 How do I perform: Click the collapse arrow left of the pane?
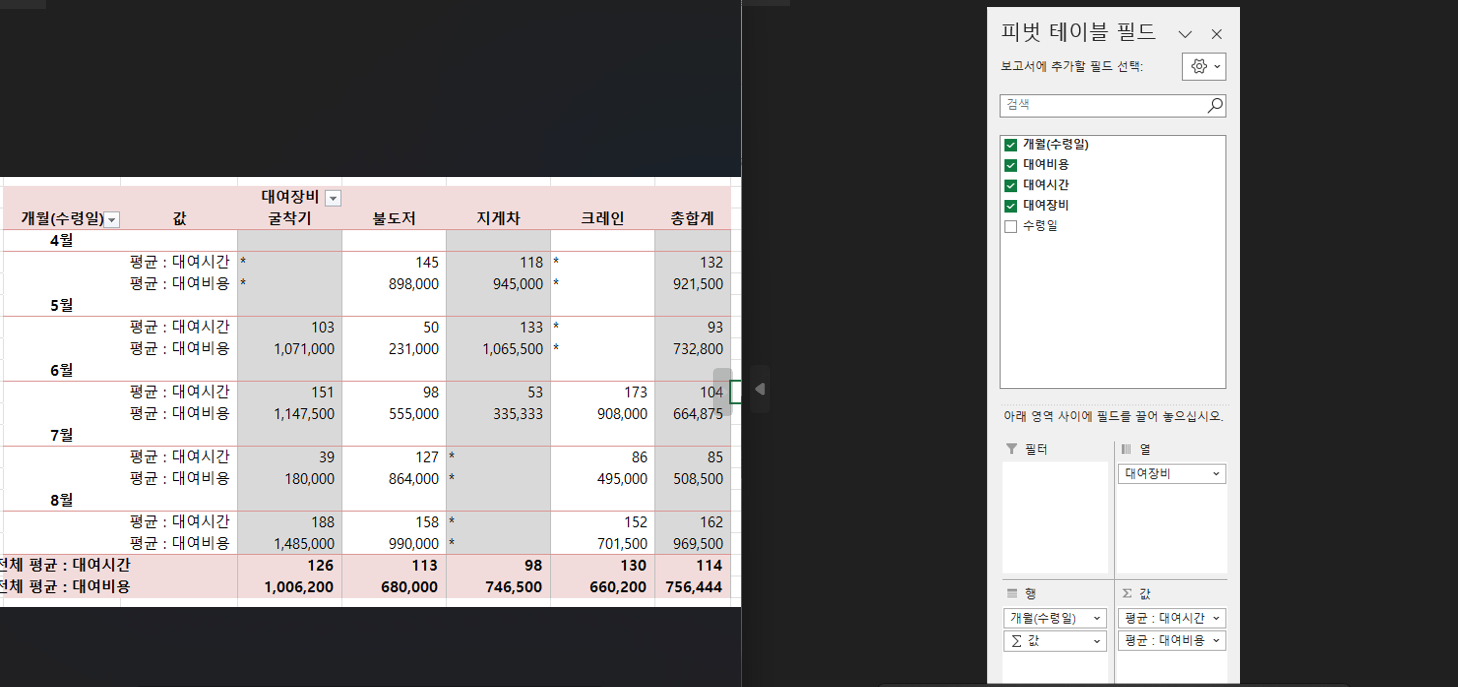coord(759,389)
